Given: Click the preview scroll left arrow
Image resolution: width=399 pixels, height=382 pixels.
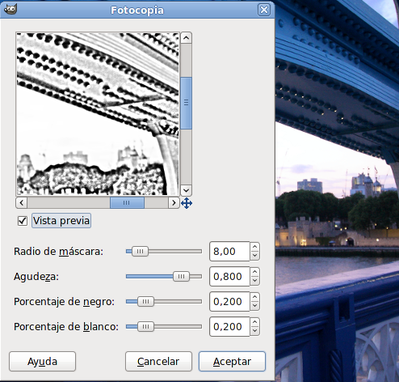Looking at the screenshot, I should (21, 203).
